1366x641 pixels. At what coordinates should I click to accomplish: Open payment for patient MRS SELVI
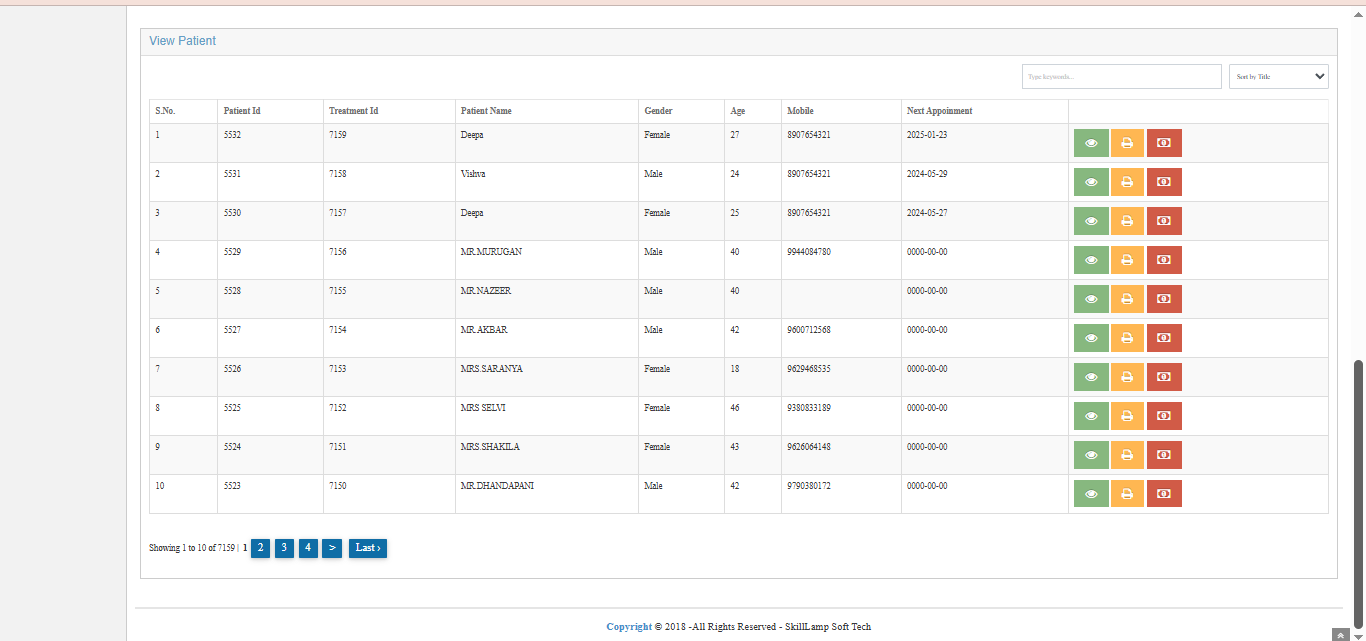click(x=1164, y=416)
